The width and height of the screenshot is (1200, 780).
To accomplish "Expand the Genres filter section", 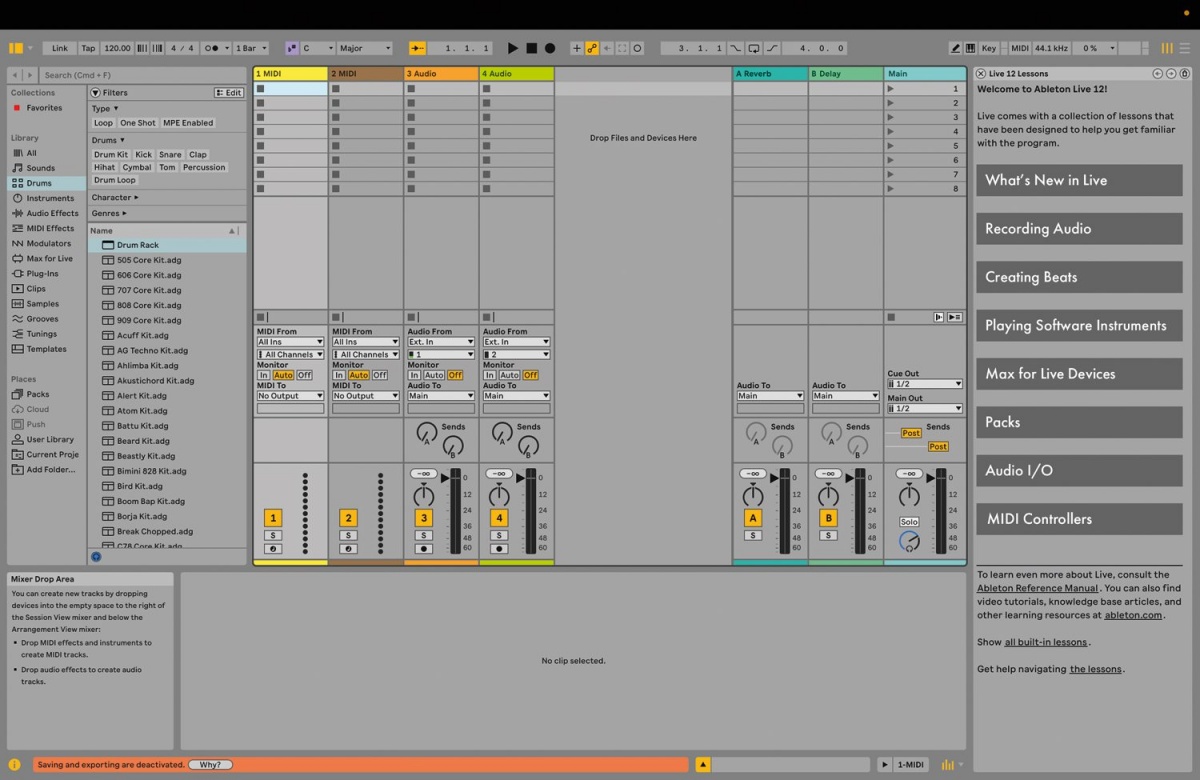I will tap(111, 213).
